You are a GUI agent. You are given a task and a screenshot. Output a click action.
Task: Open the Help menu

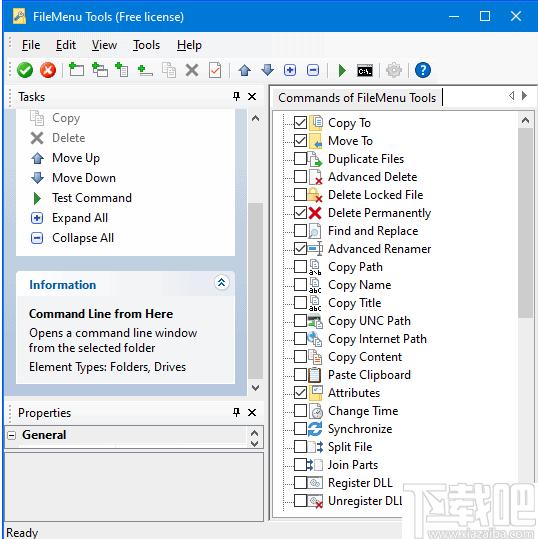click(x=189, y=45)
